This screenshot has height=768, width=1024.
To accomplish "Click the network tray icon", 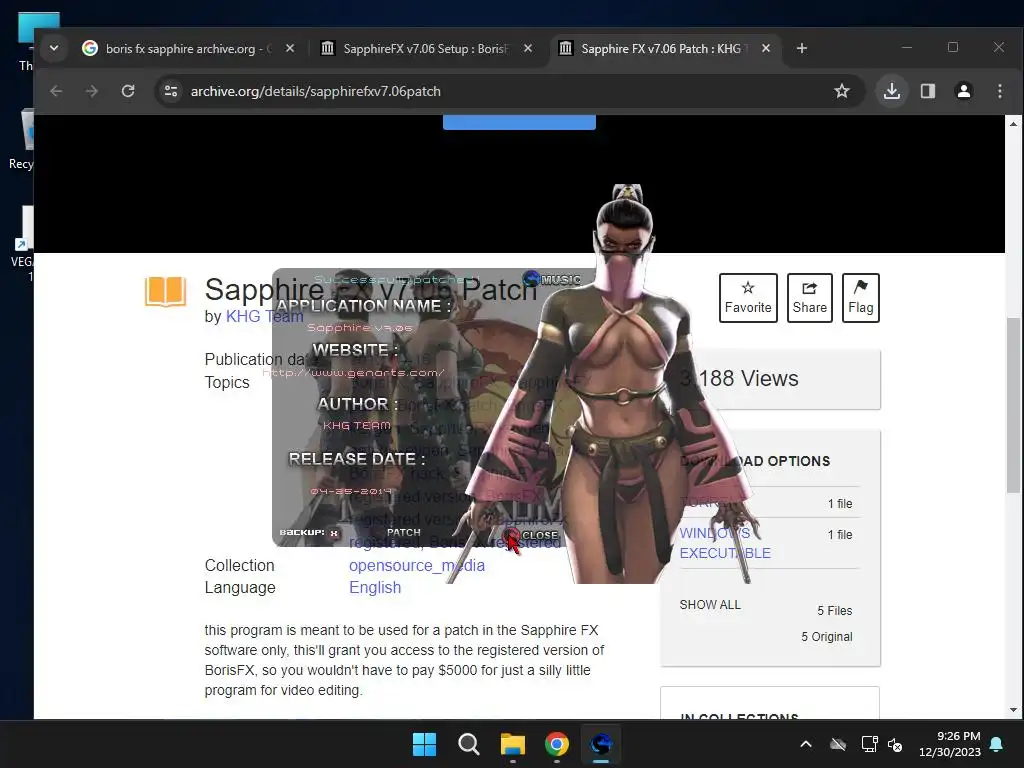I will tap(869, 744).
